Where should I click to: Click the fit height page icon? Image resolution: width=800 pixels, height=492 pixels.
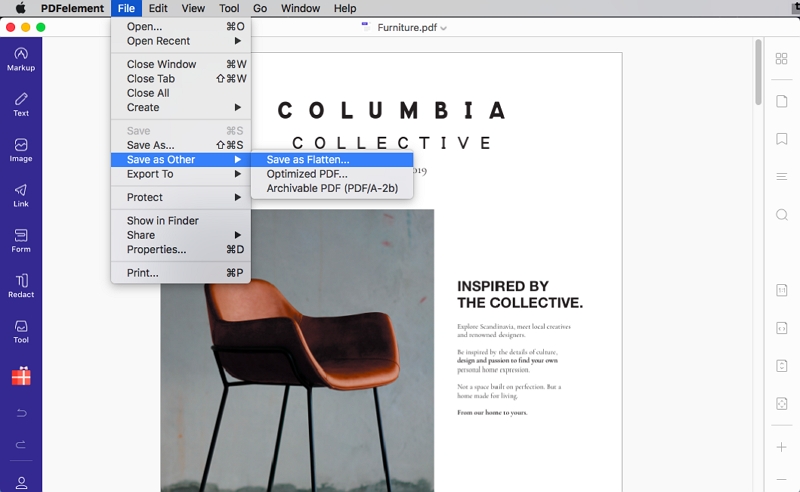coord(781,366)
